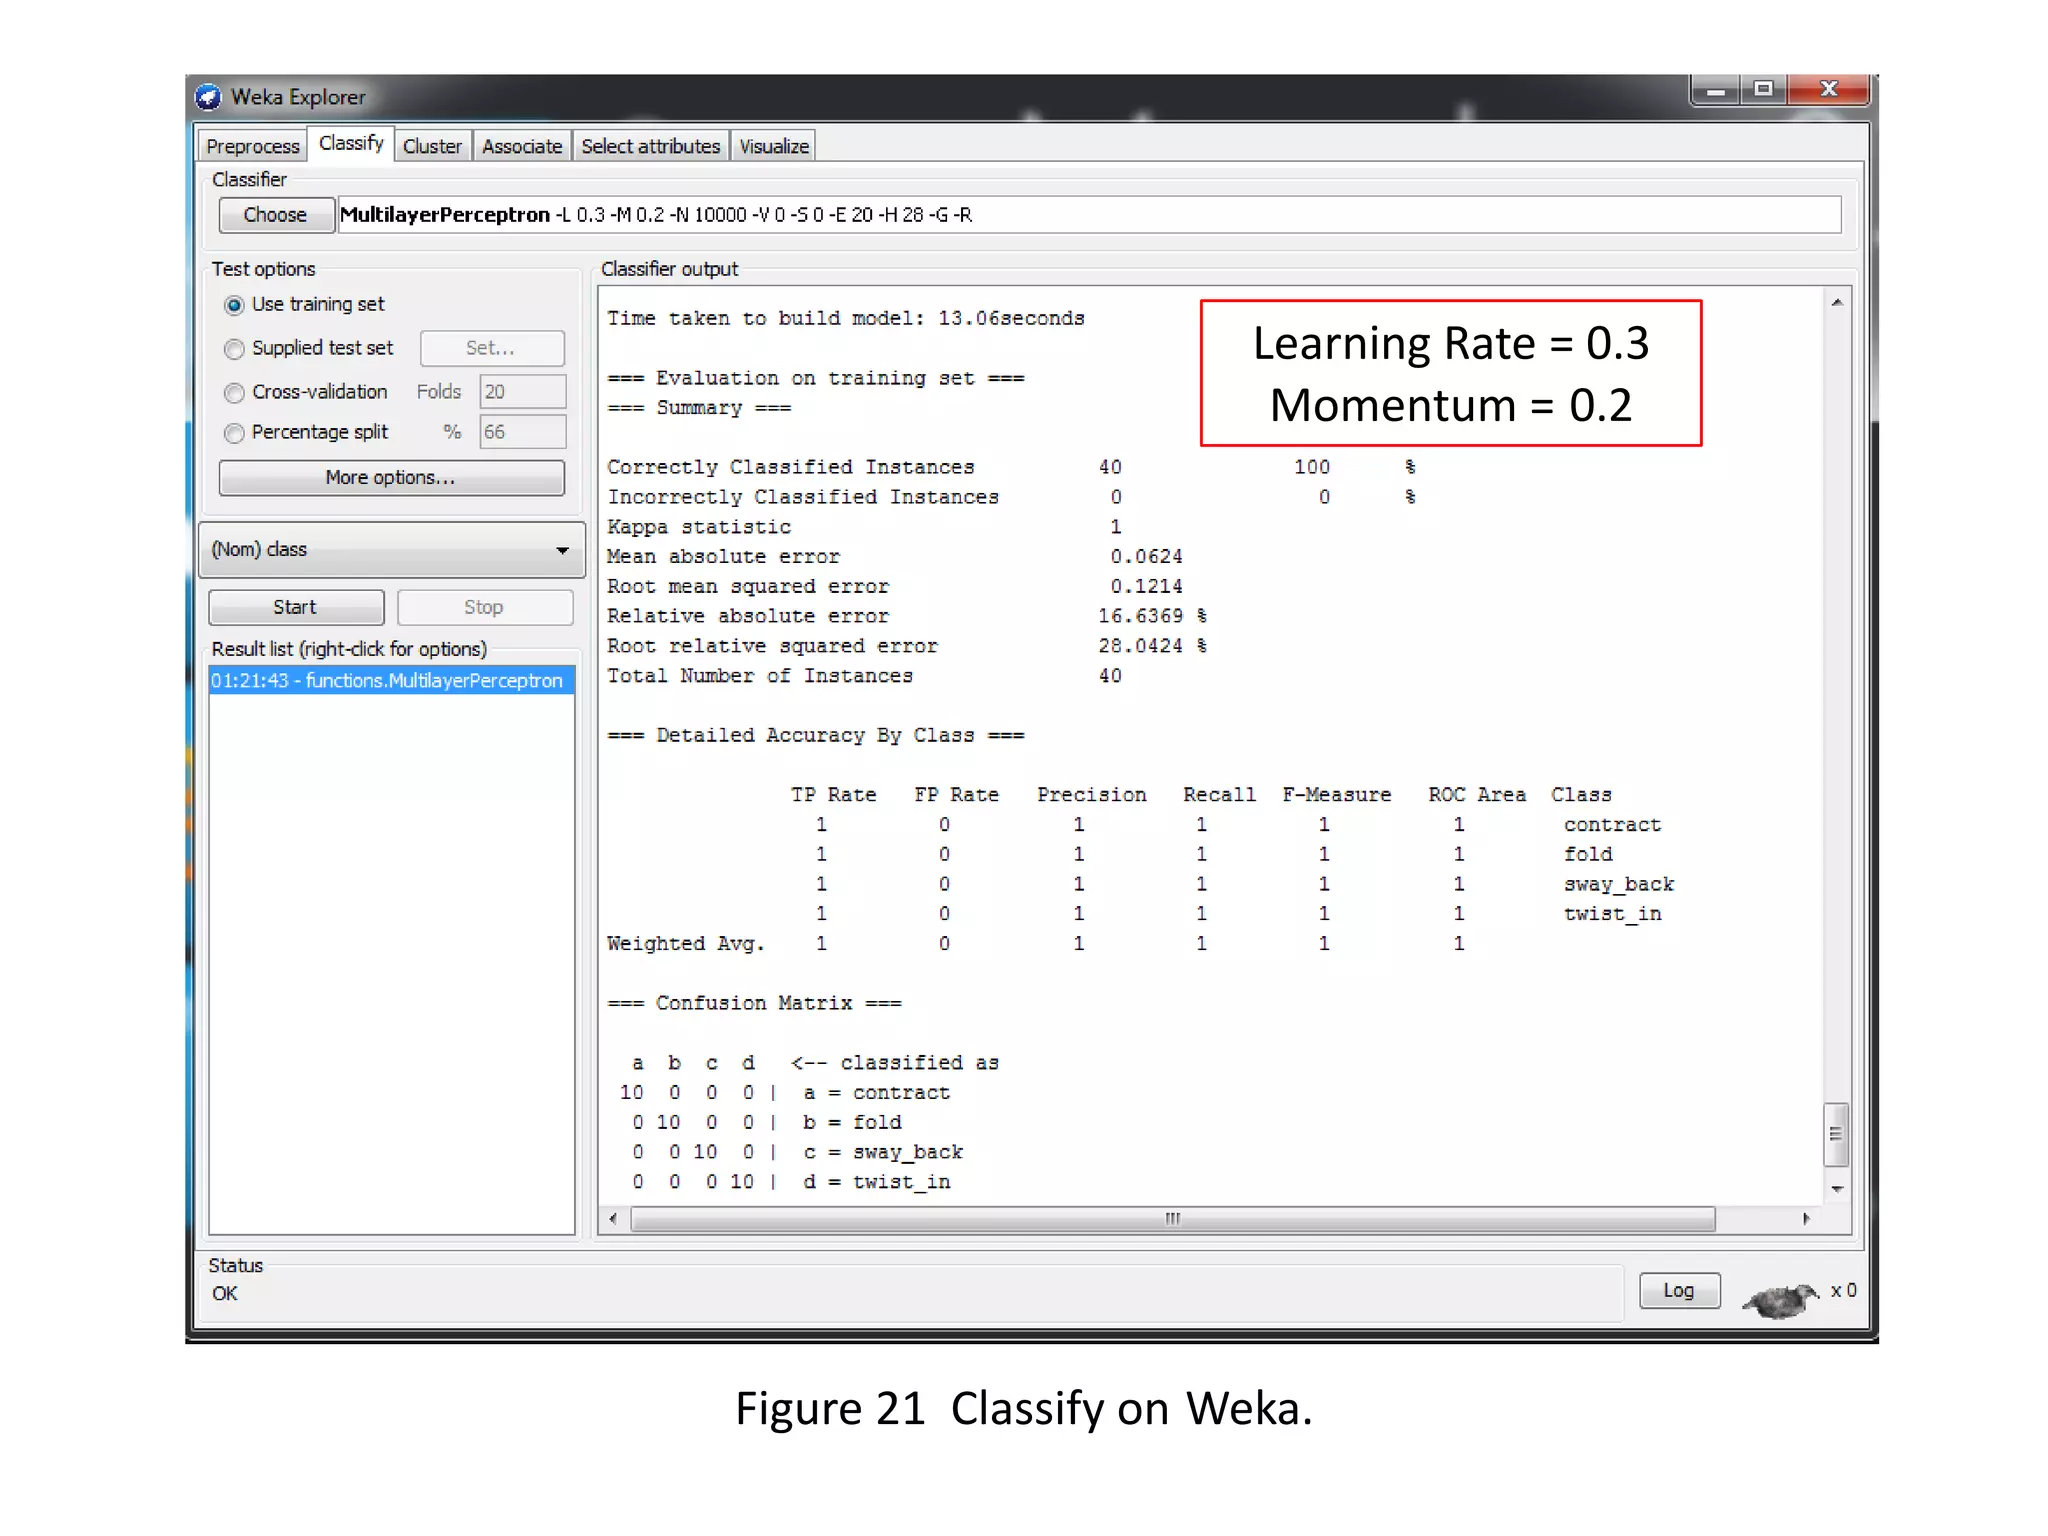Click the 'sway_back' class row in accuracy table
Viewport: 2048px width, 1536px height.
[1244, 885]
